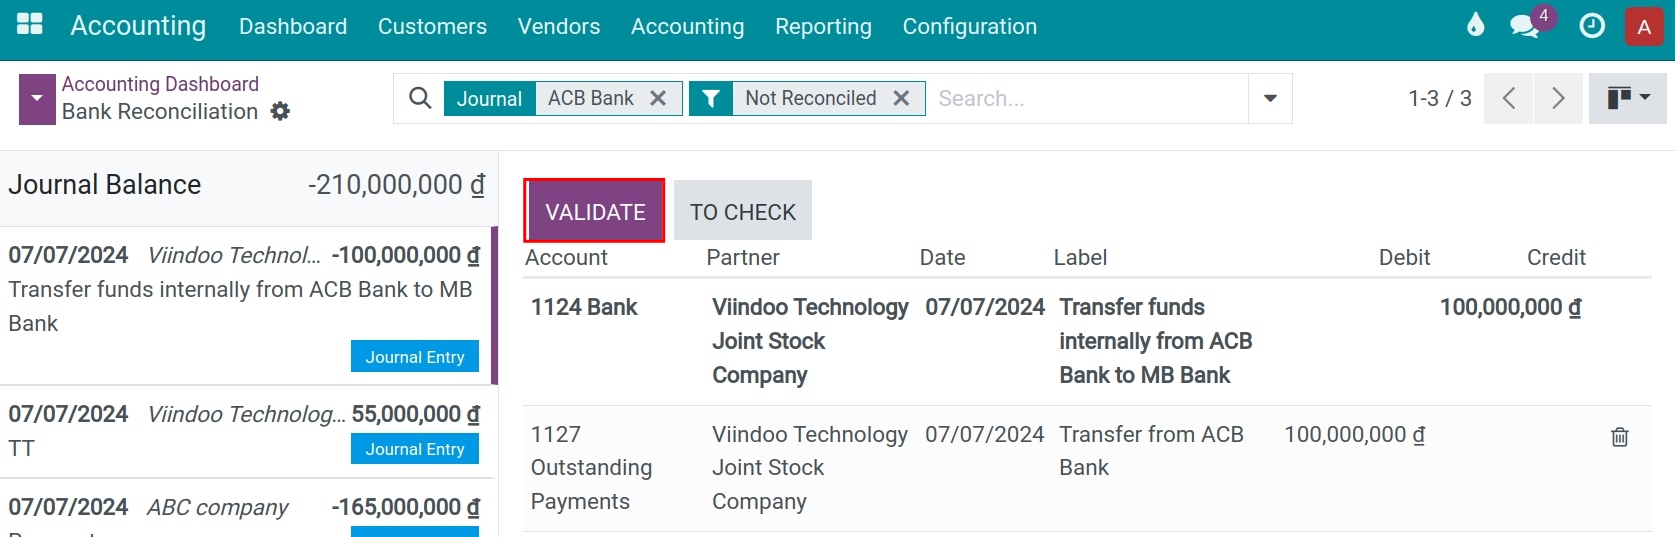Click the funnel filter icon
Viewport: 1675px width, 537px height.
tap(711, 98)
